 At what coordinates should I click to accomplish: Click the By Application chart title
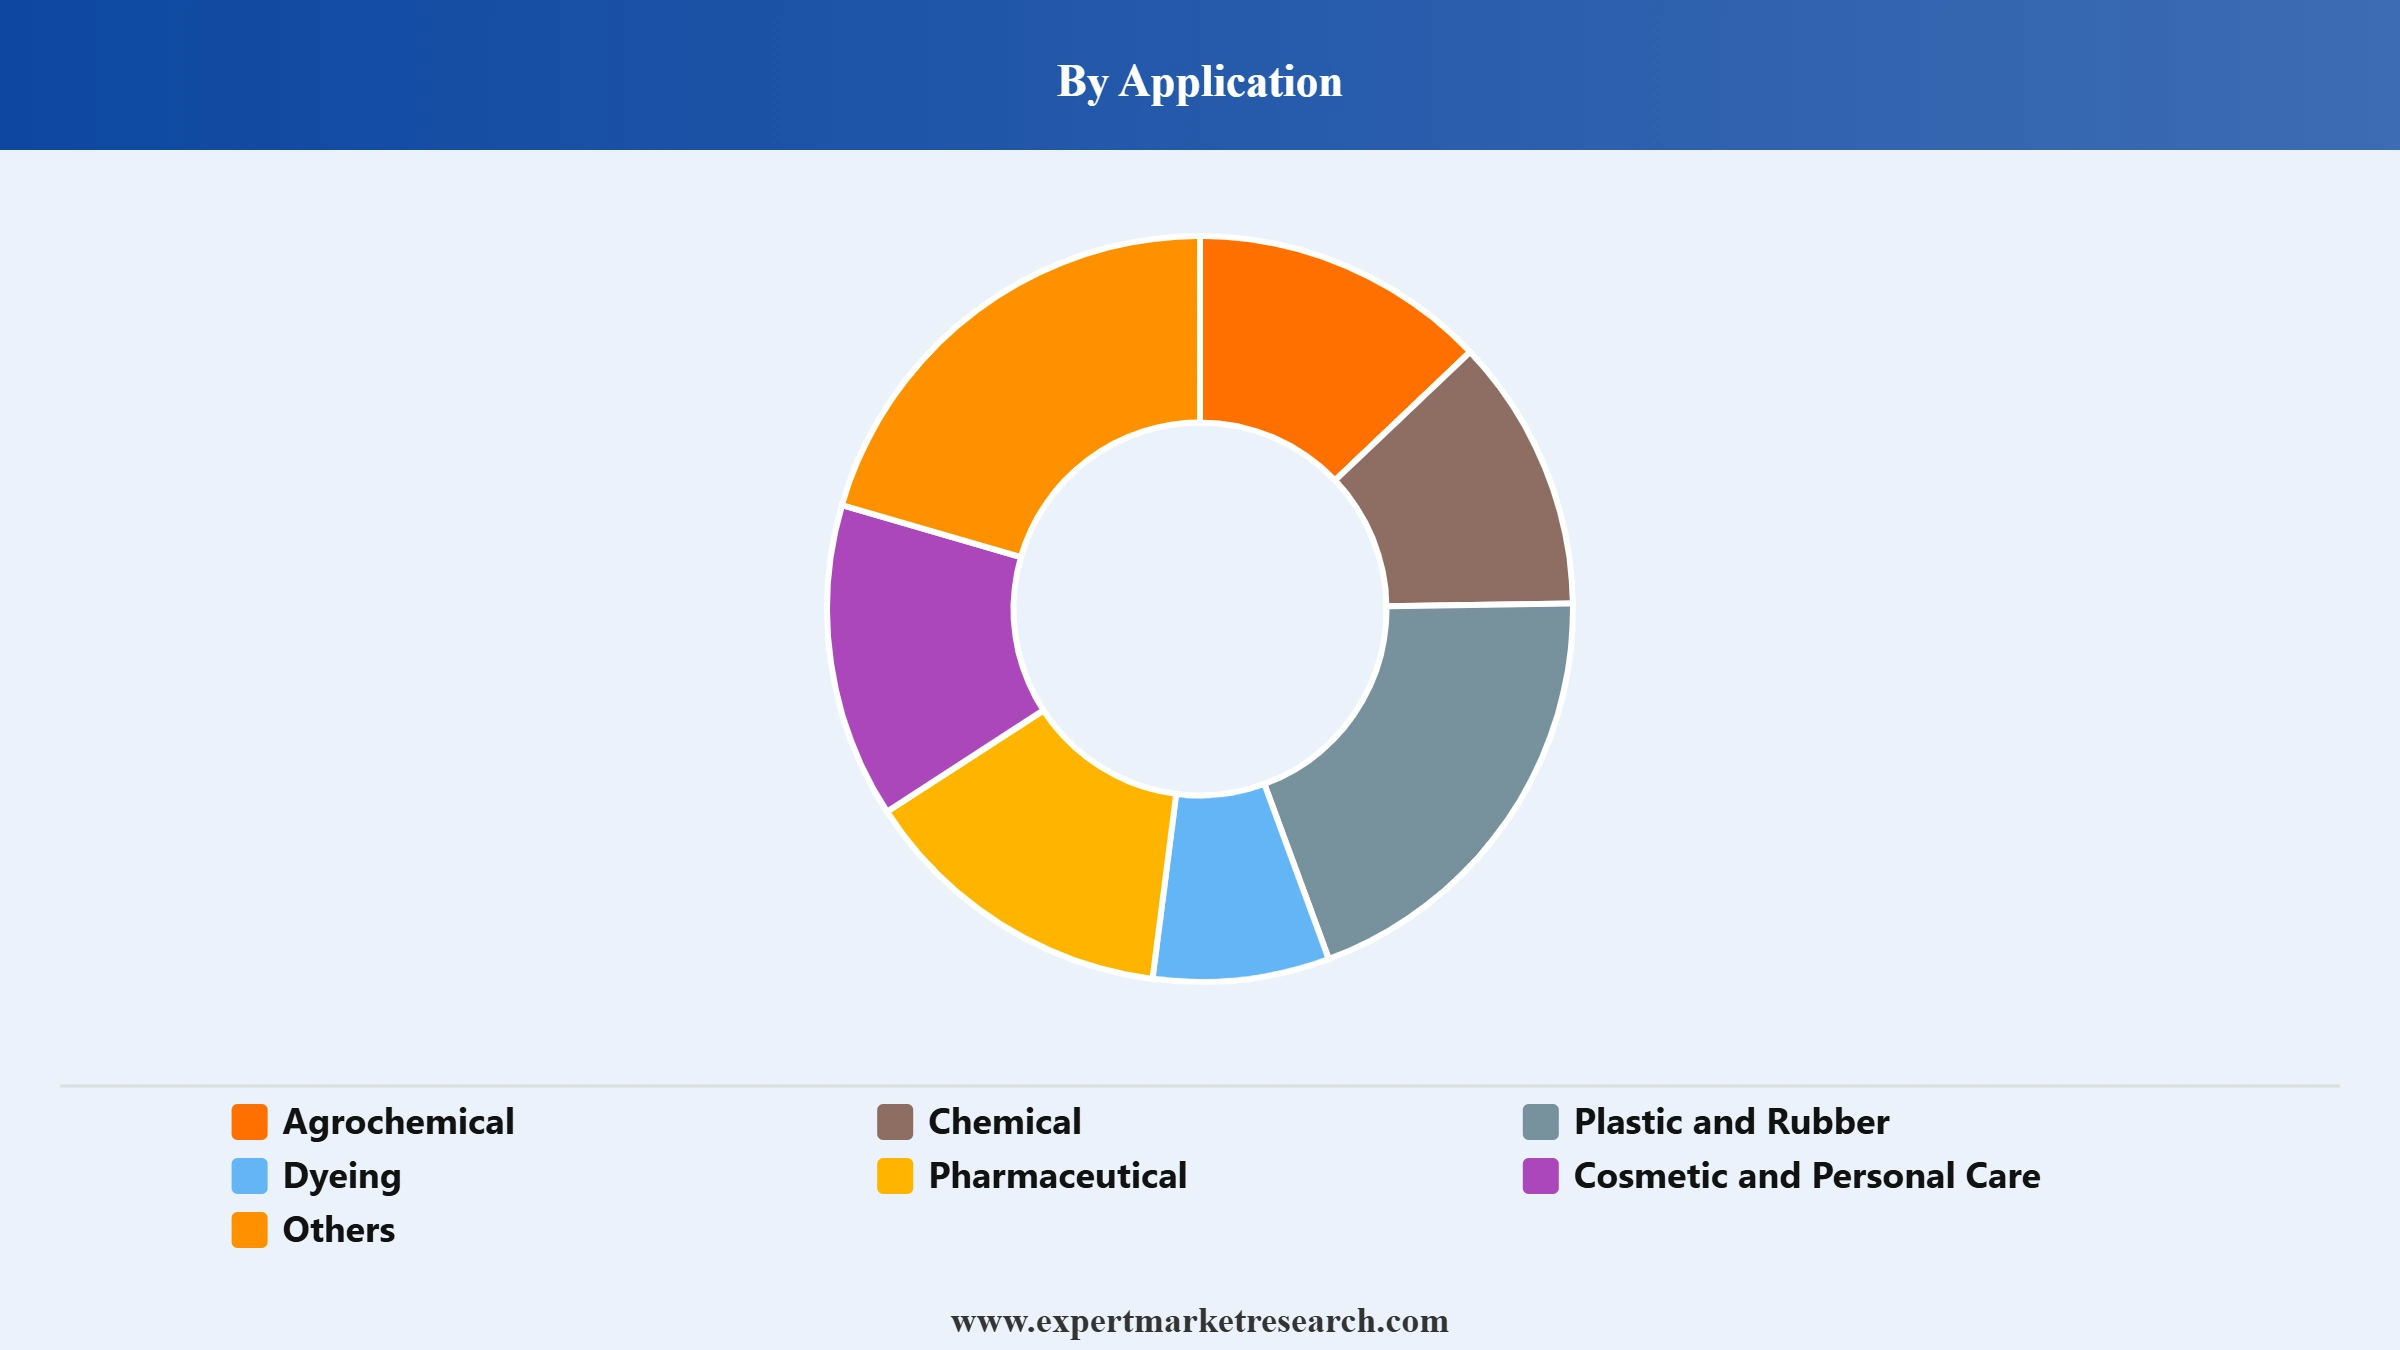1200,81
